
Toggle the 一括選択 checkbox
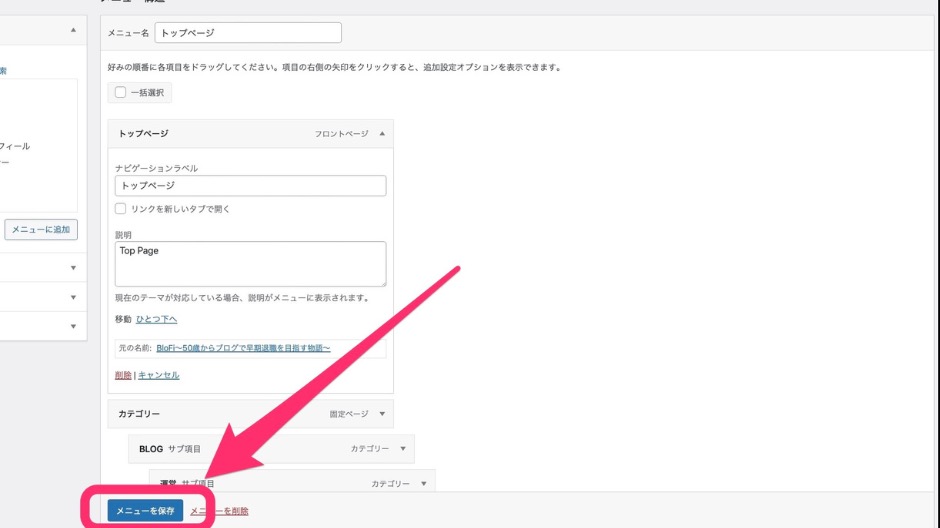121,93
